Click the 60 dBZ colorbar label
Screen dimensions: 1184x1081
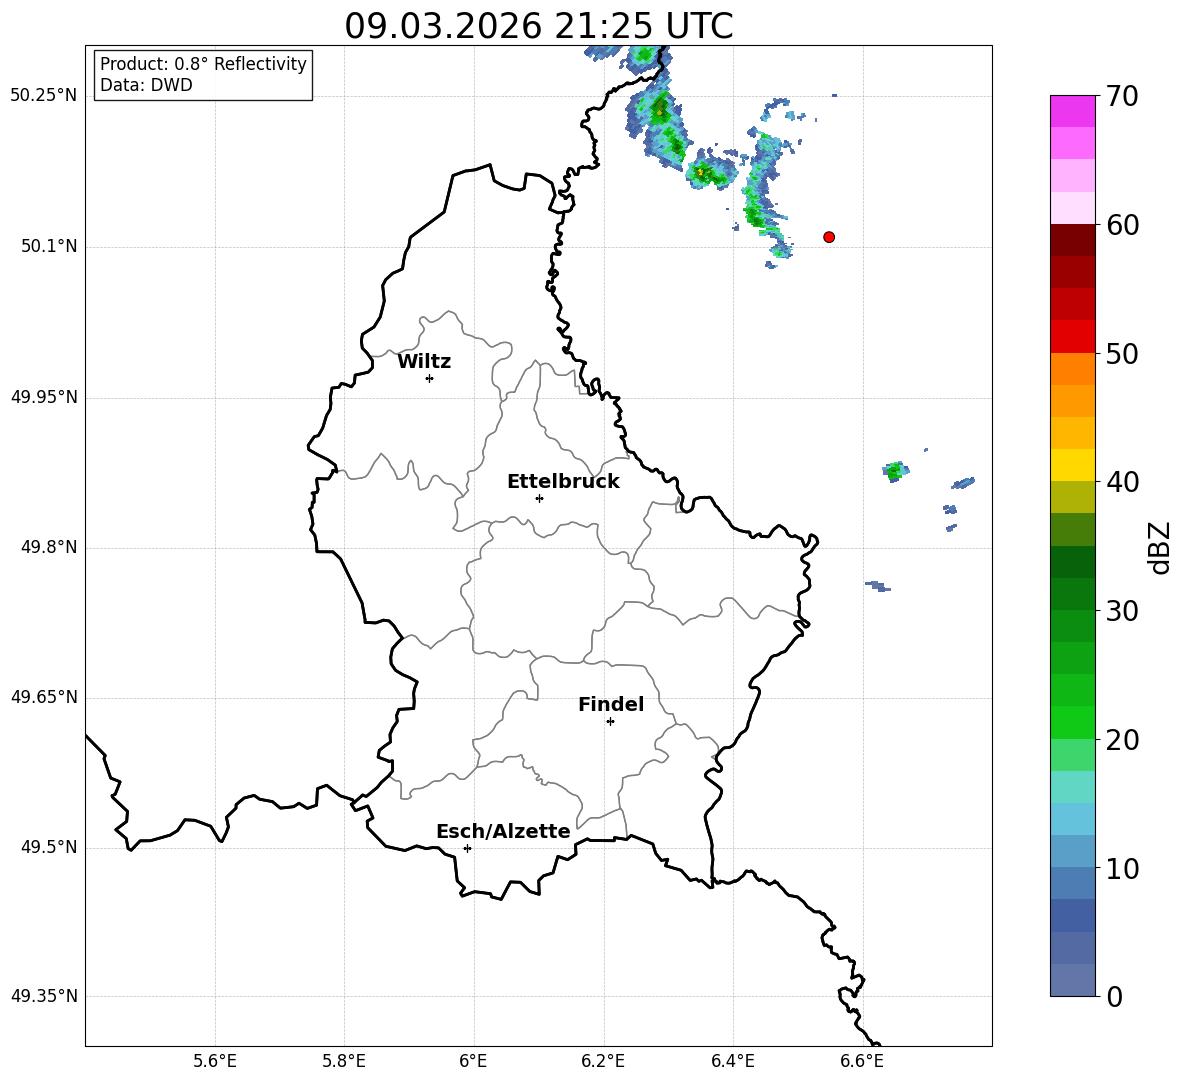pyautogui.click(x=1121, y=225)
